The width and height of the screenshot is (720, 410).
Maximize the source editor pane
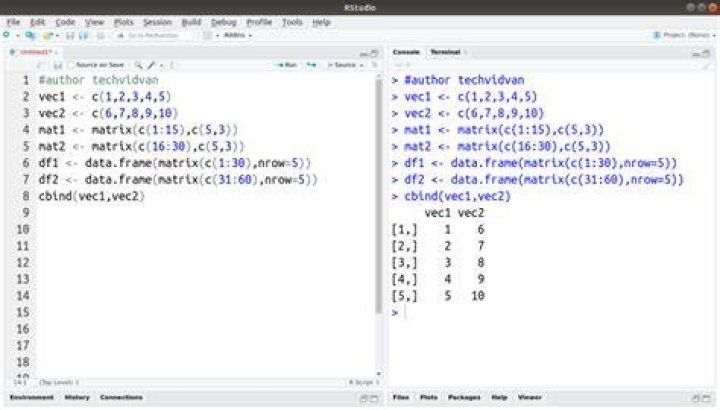pyautogui.click(x=374, y=53)
